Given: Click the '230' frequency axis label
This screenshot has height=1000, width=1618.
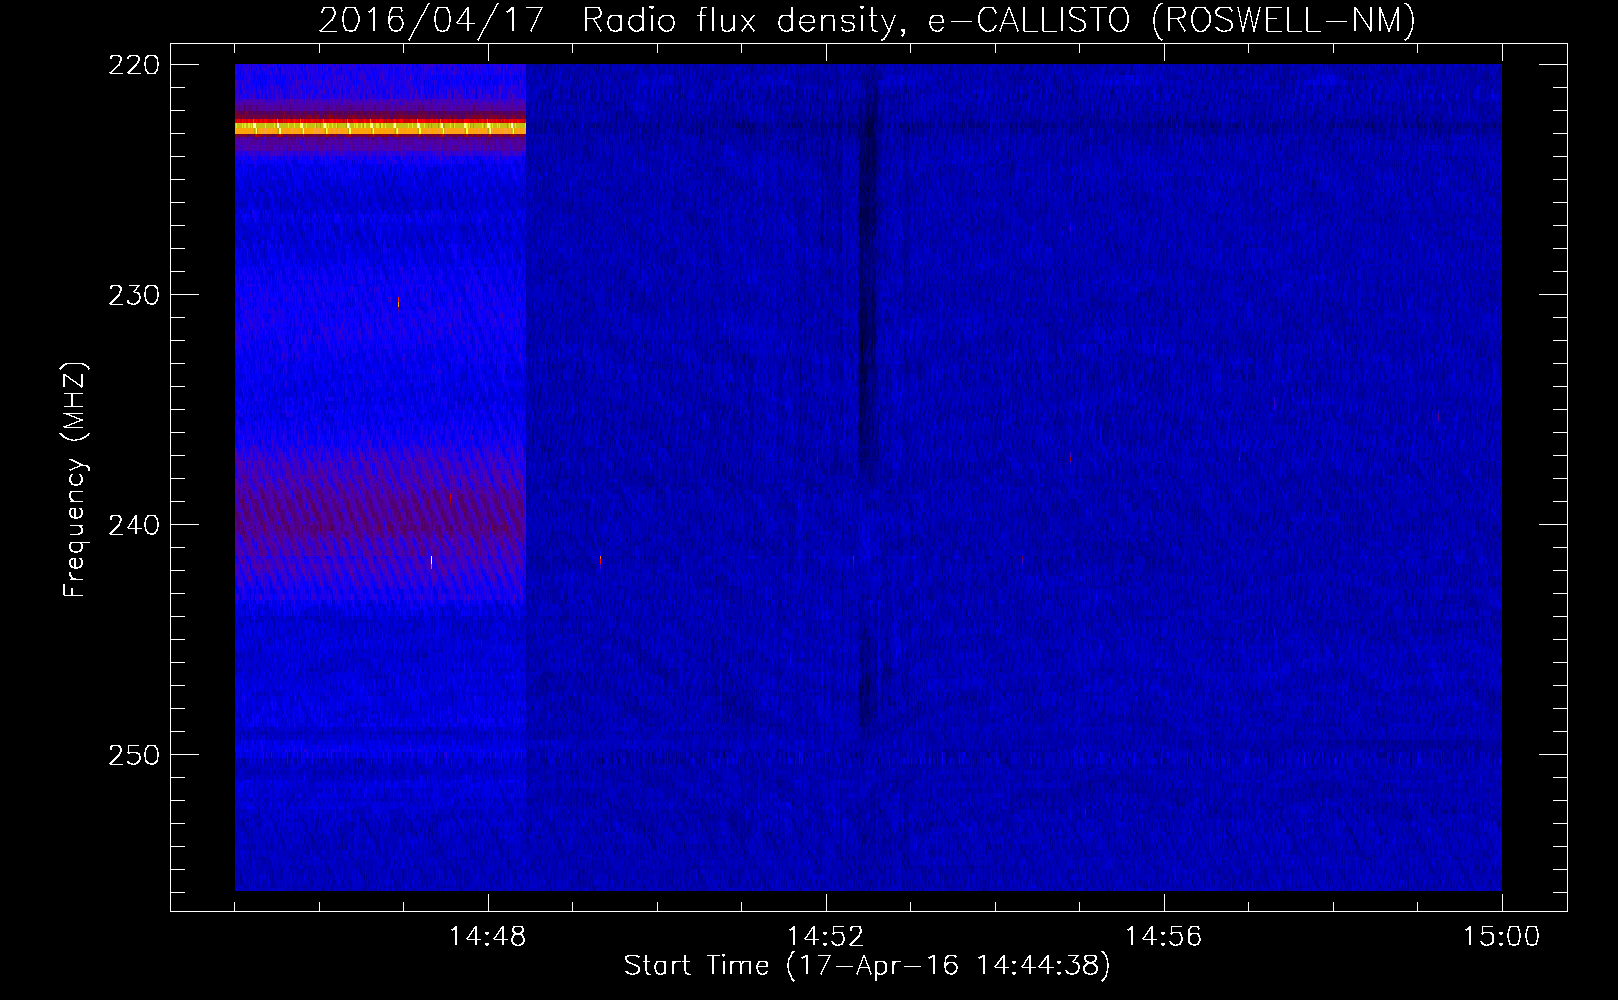Looking at the screenshot, I should (134, 295).
